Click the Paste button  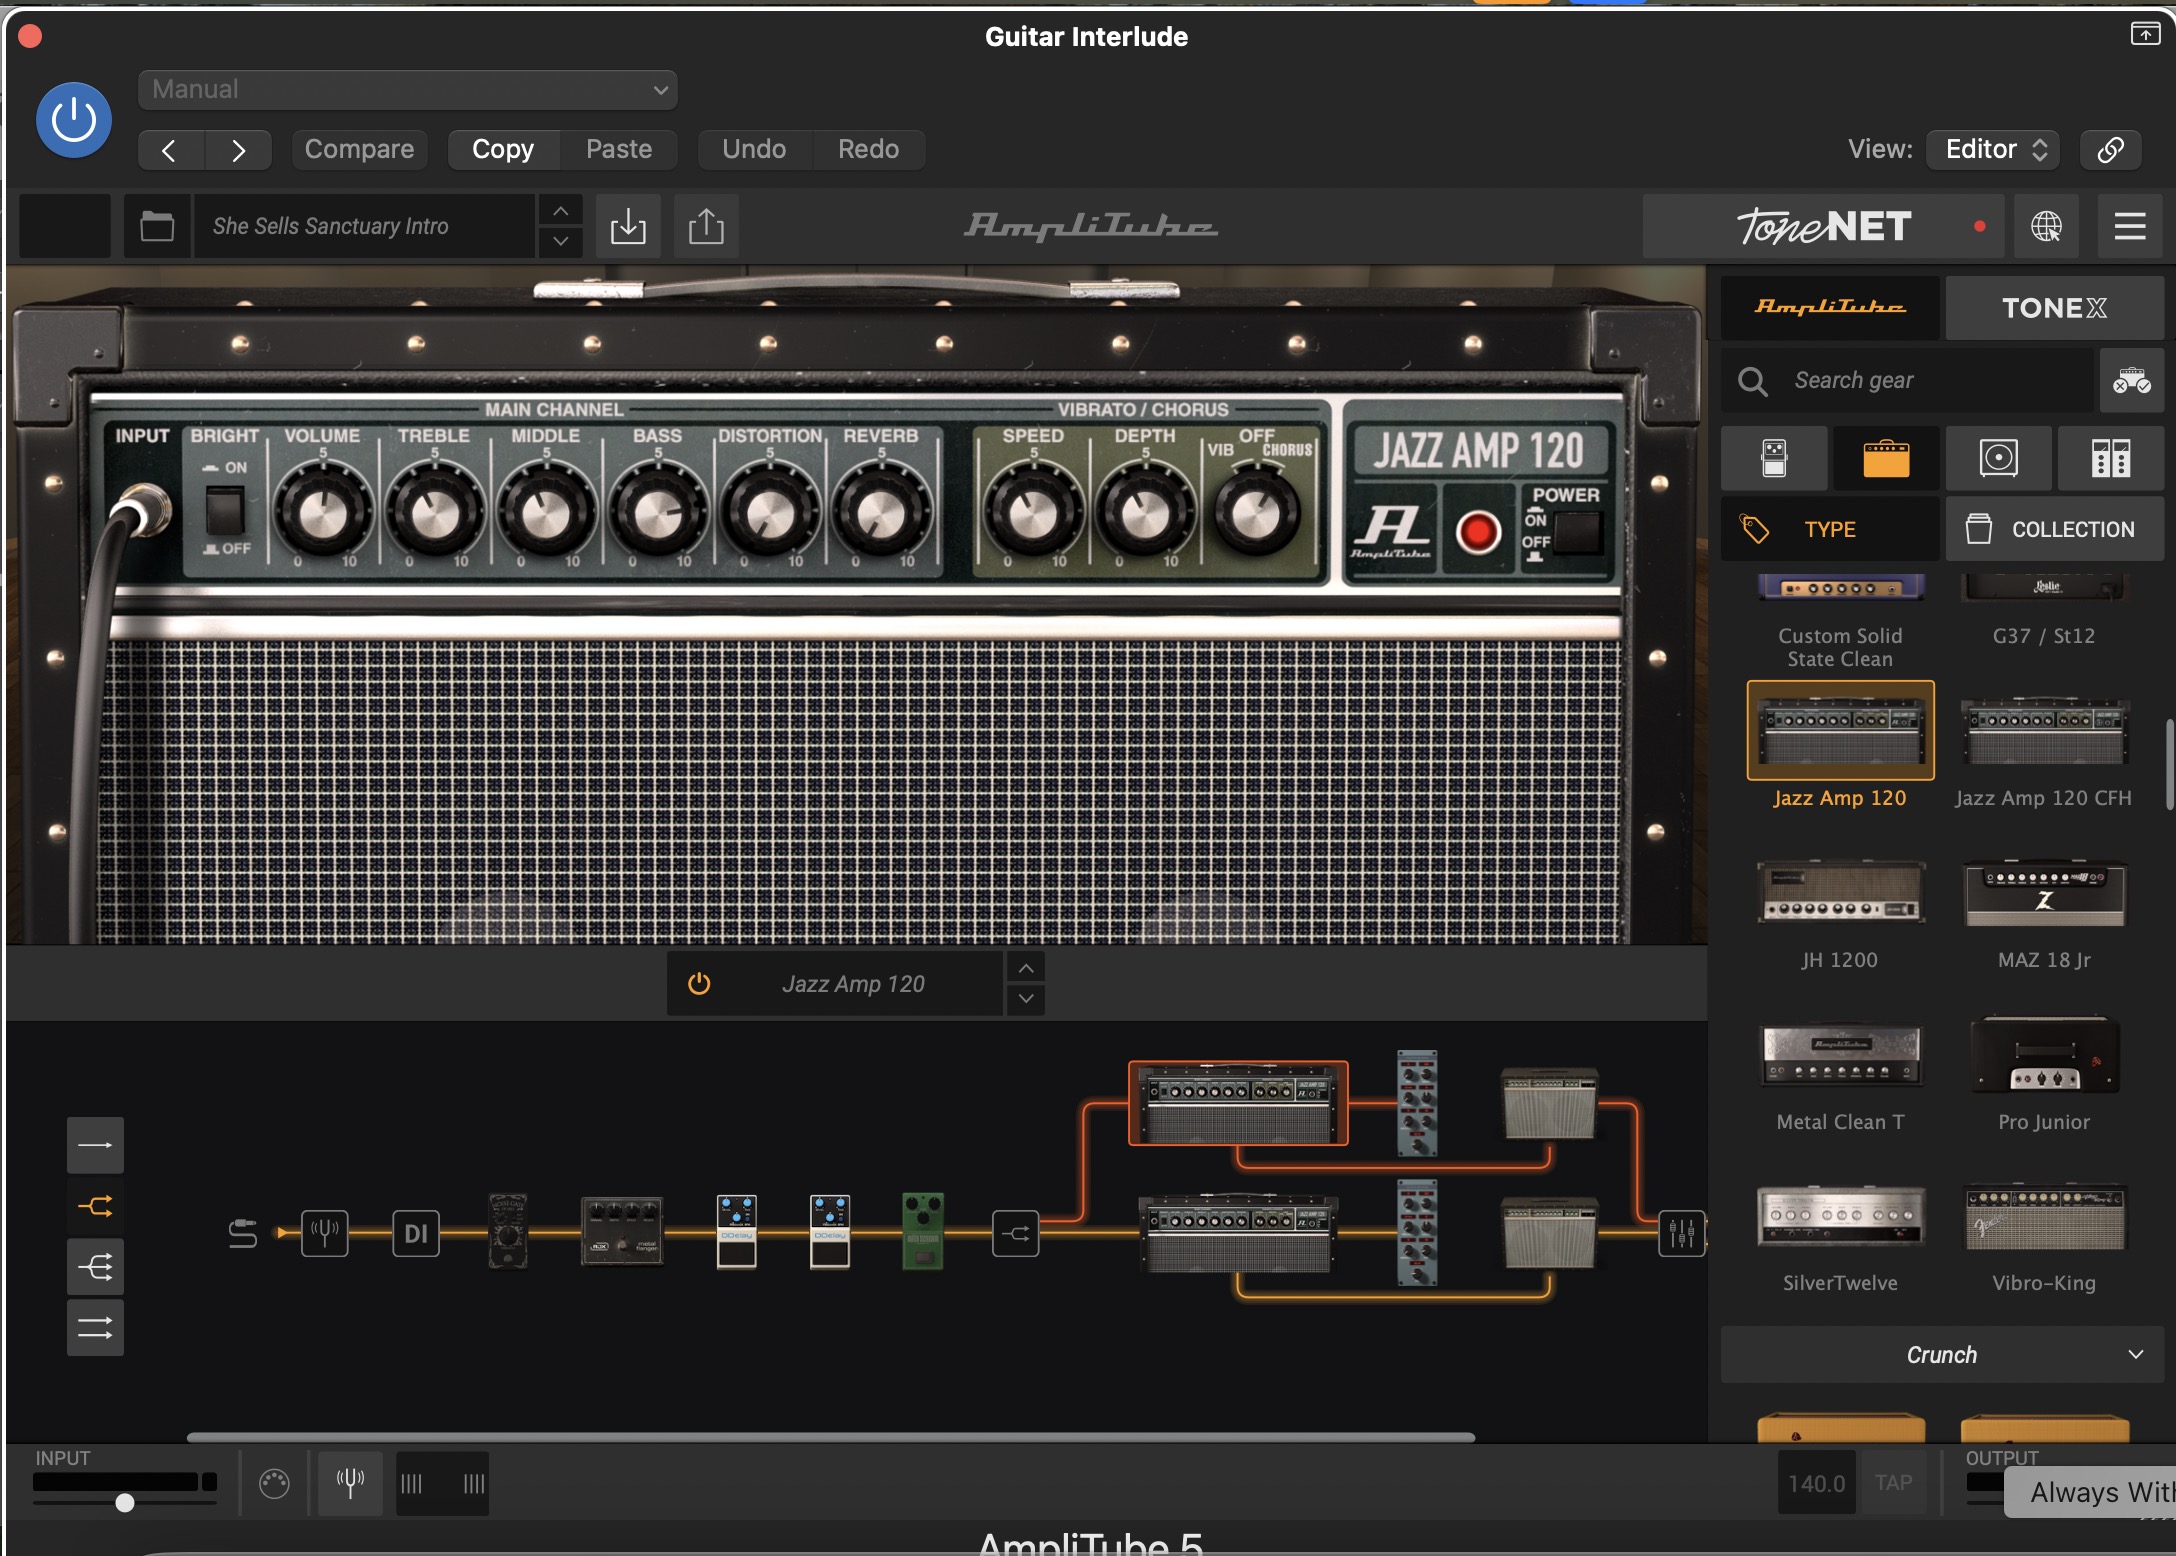tap(619, 150)
